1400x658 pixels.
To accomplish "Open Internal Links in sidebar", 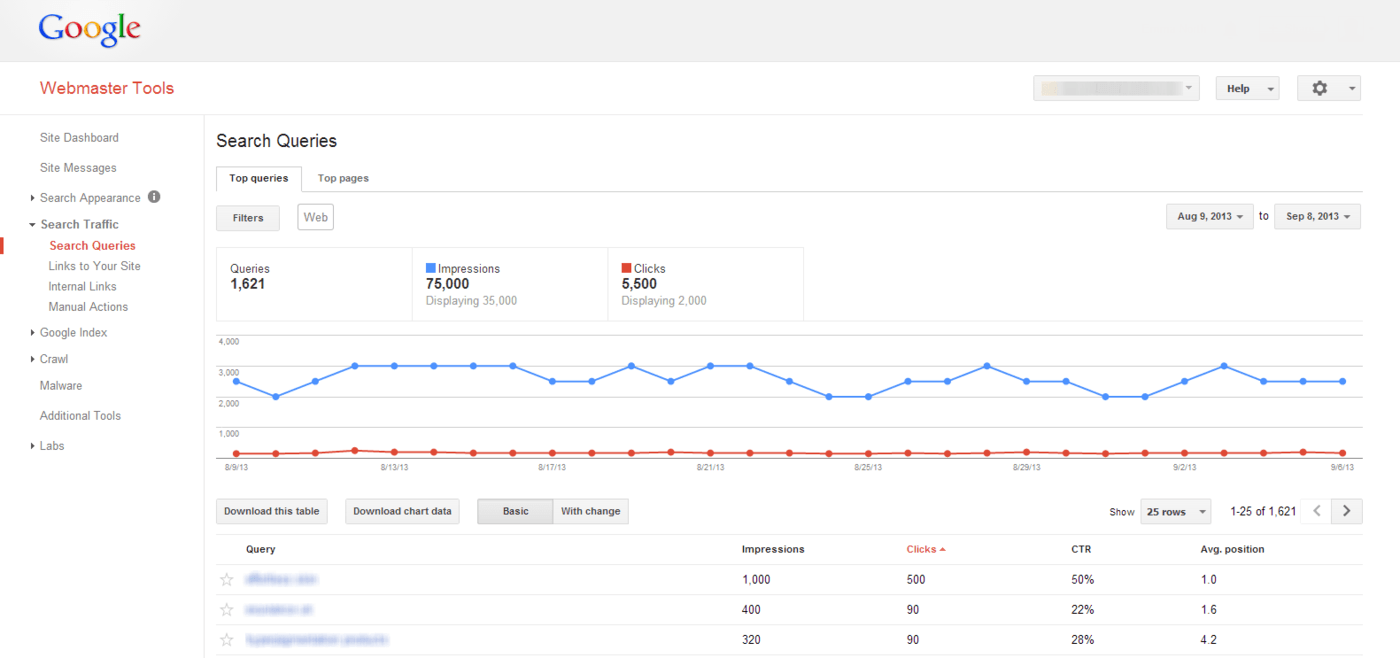I will pyautogui.click(x=83, y=287).
